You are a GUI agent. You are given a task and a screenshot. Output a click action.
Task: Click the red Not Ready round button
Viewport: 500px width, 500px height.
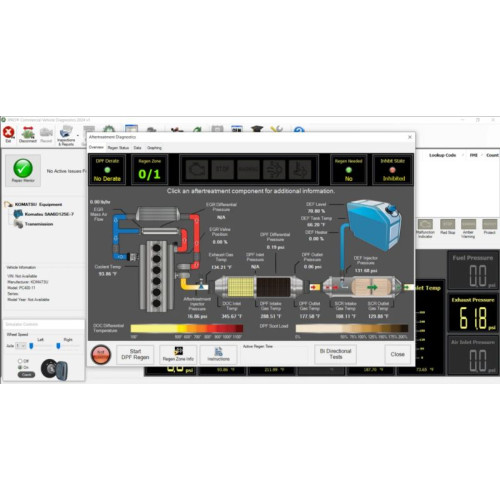coord(101,354)
